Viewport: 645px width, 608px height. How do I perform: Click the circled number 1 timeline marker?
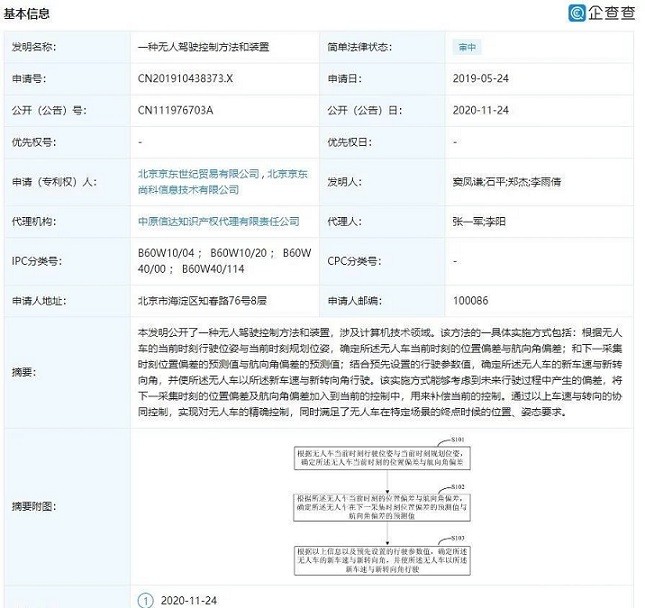tap(145, 599)
